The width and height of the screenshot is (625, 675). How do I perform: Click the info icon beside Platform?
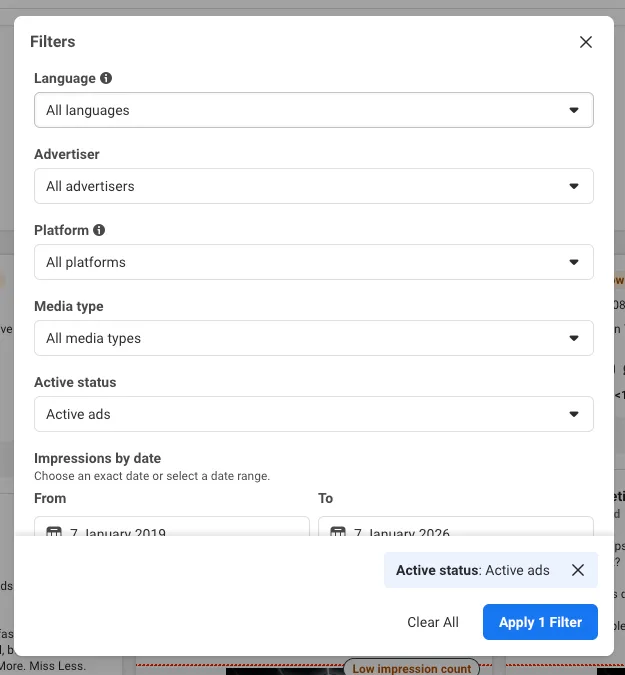[99, 230]
